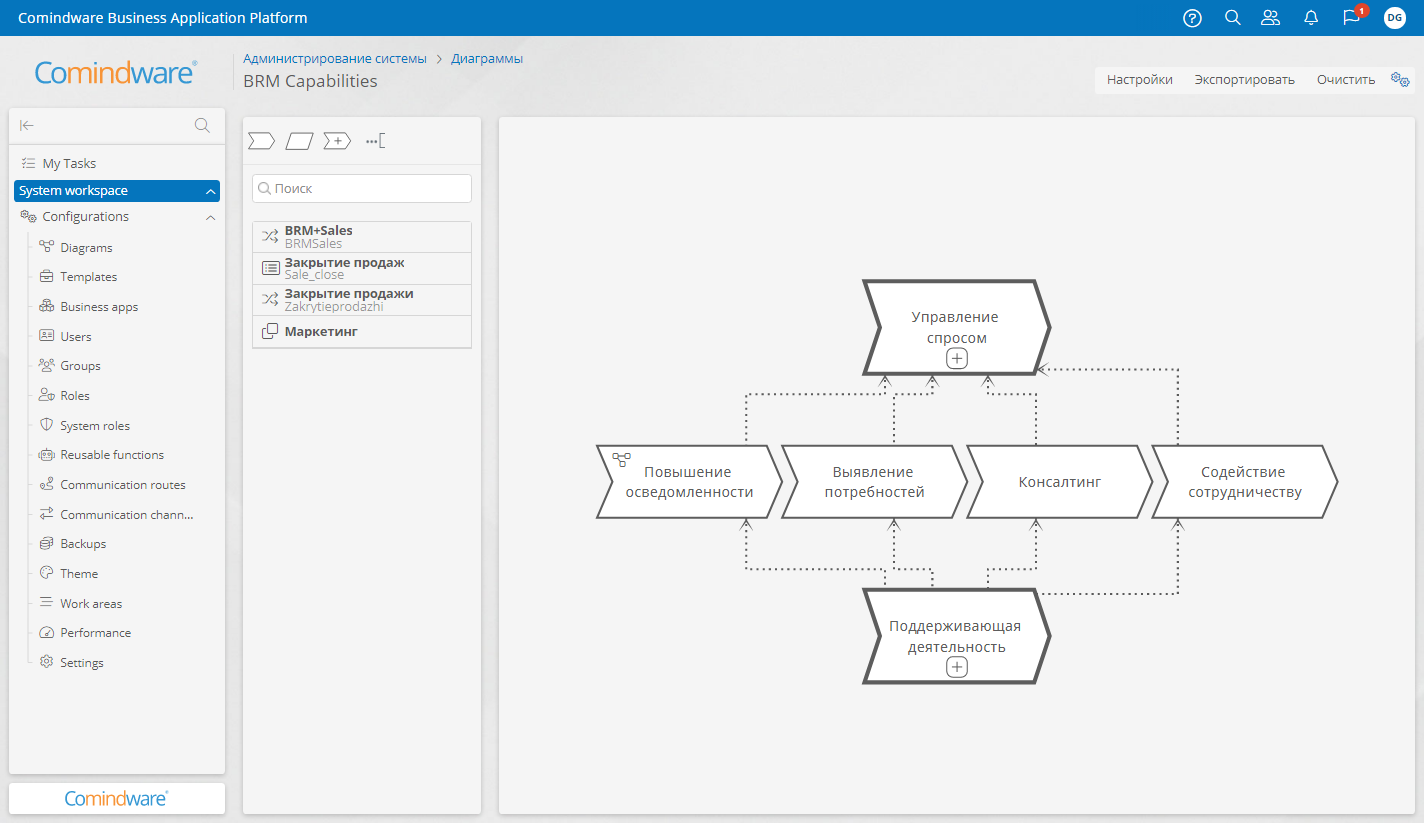Open the Performance navigation item
This screenshot has width=1424, height=823.
pyautogui.click(x=95, y=633)
